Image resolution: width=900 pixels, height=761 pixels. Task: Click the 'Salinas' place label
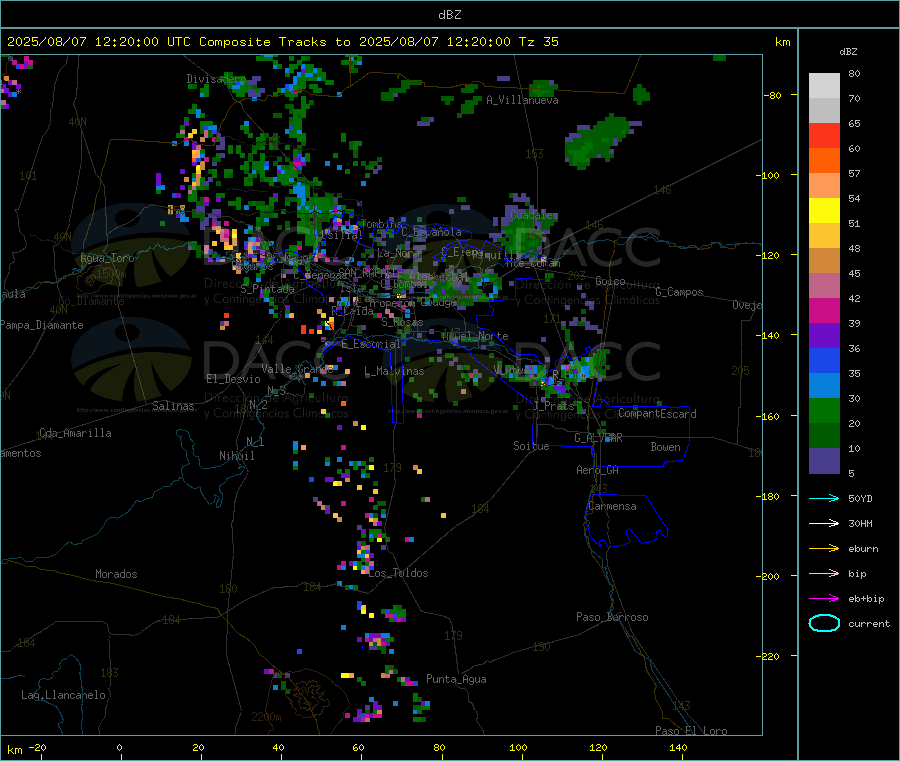point(173,406)
